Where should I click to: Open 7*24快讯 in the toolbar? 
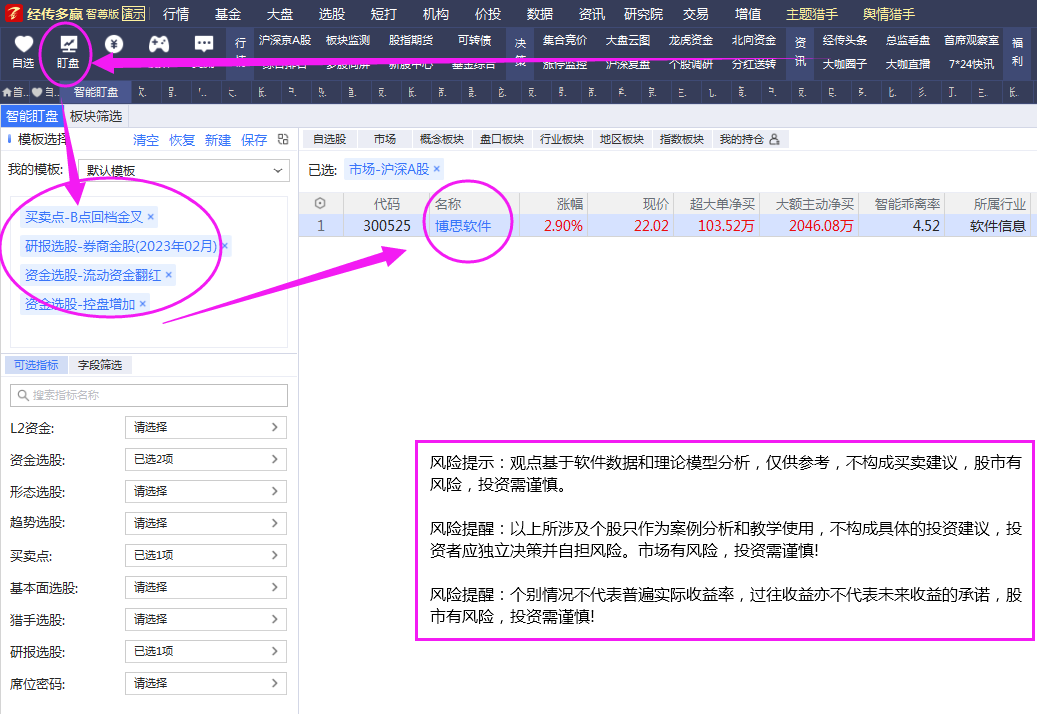(x=972, y=64)
